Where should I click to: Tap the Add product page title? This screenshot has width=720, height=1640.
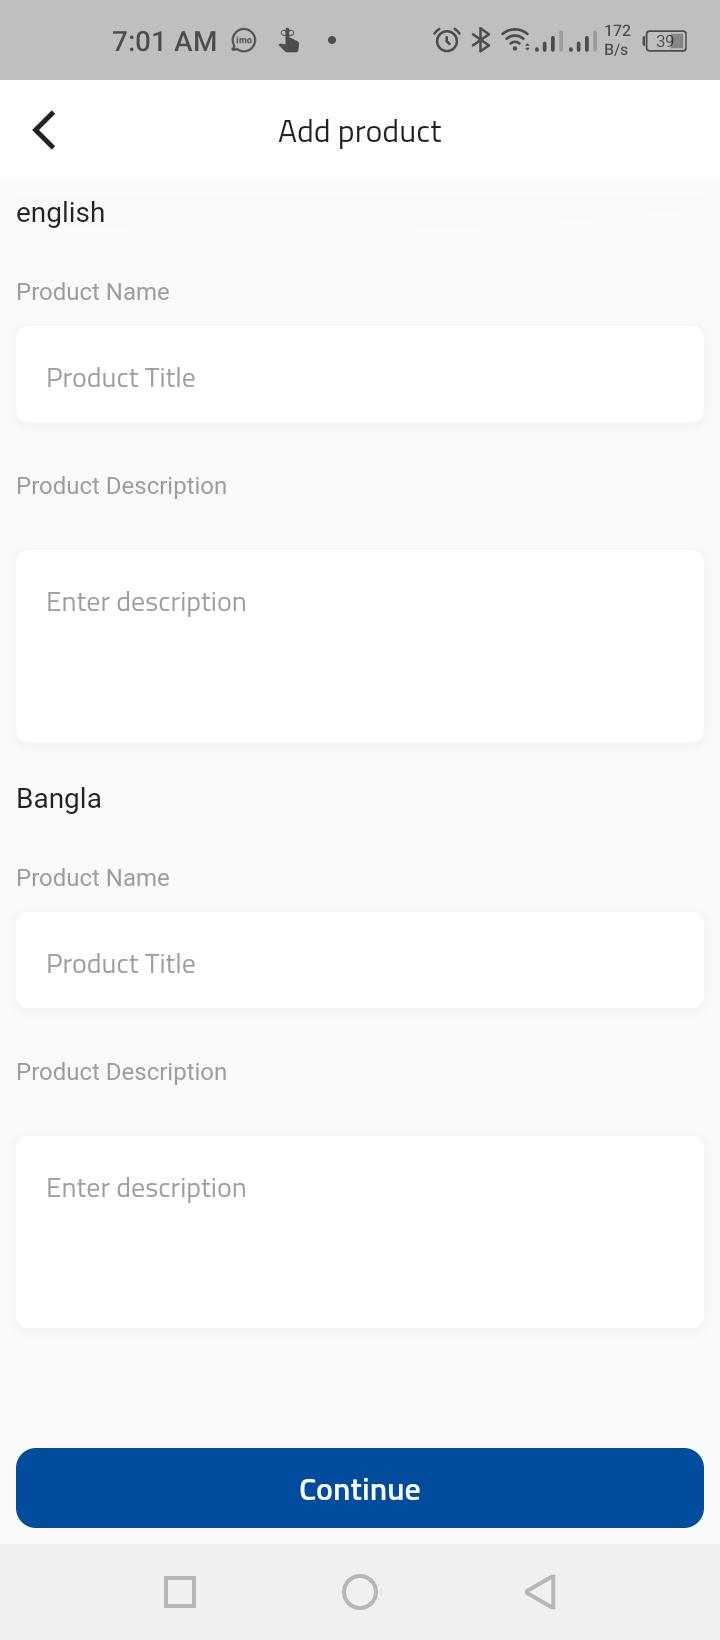pyautogui.click(x=360, y=131)
